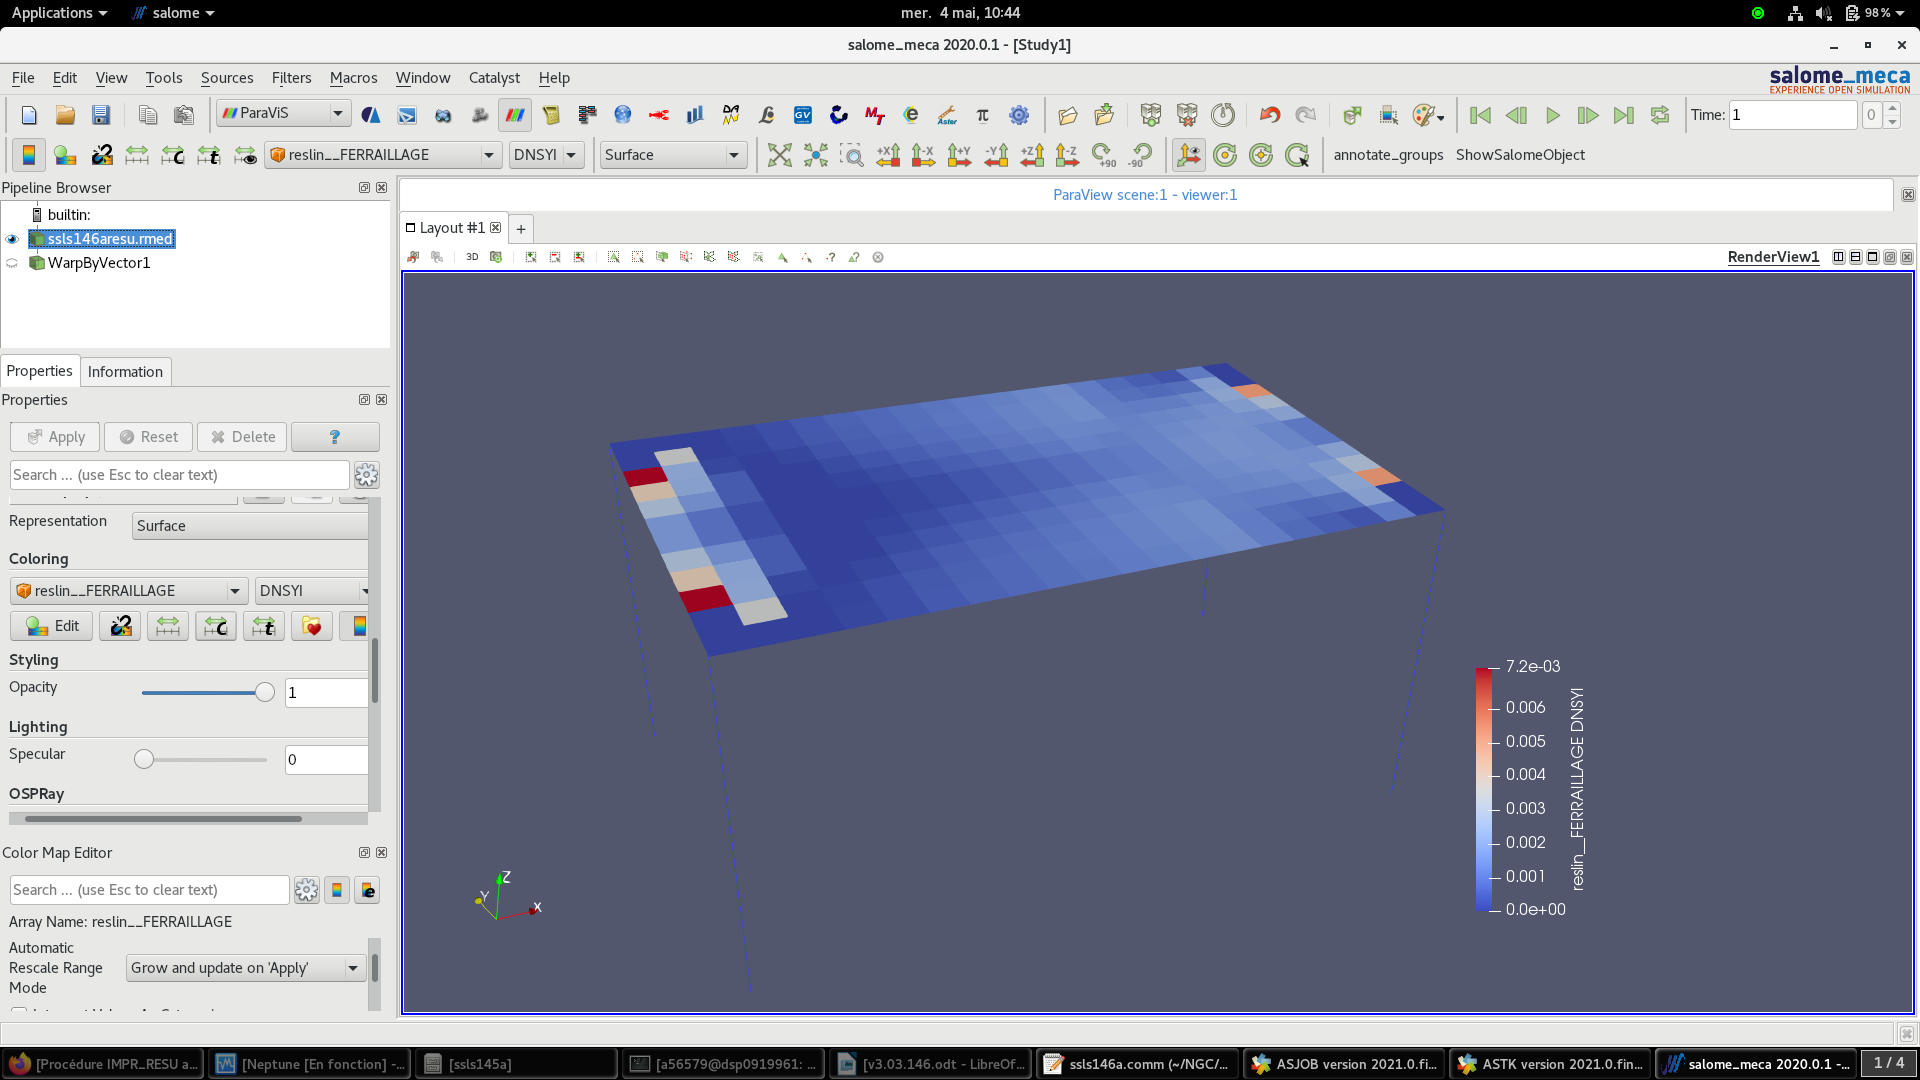Show WarpByVector1 using its eye toggle
Viewport: 1920px width, 1080px height.
[x=12, y=263]
